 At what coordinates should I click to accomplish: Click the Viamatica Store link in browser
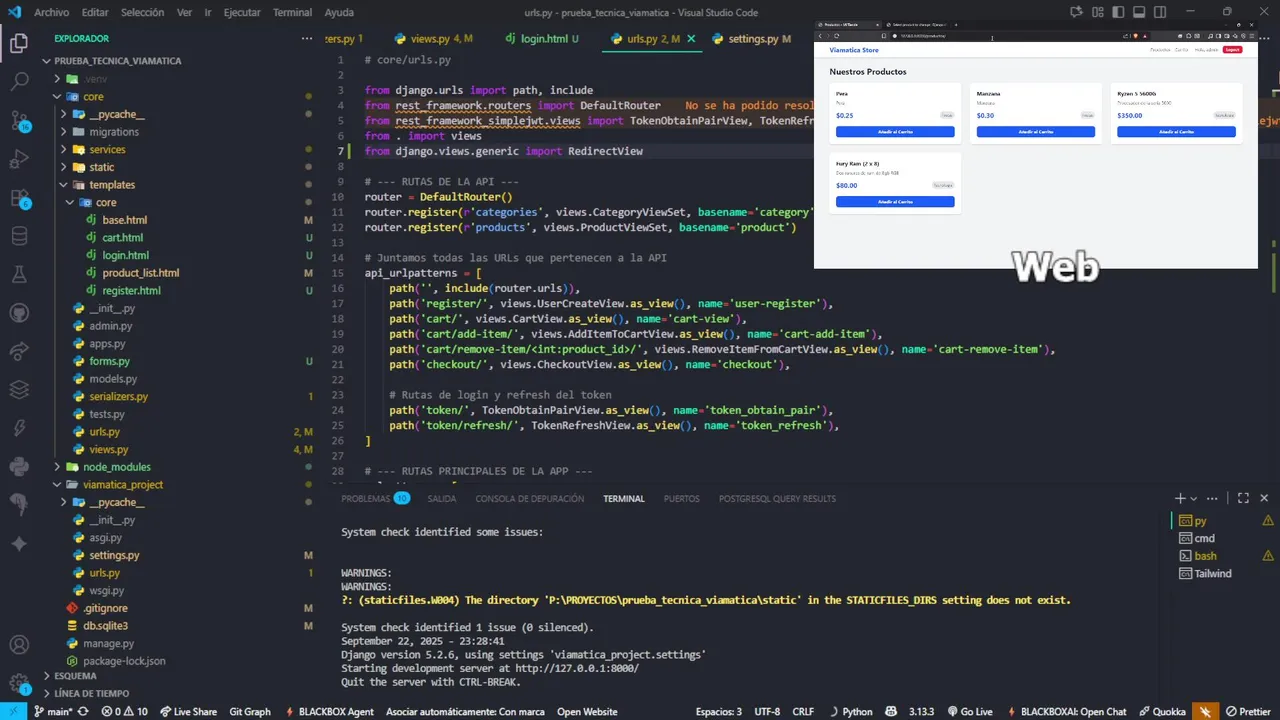click(x=854, y=49)
